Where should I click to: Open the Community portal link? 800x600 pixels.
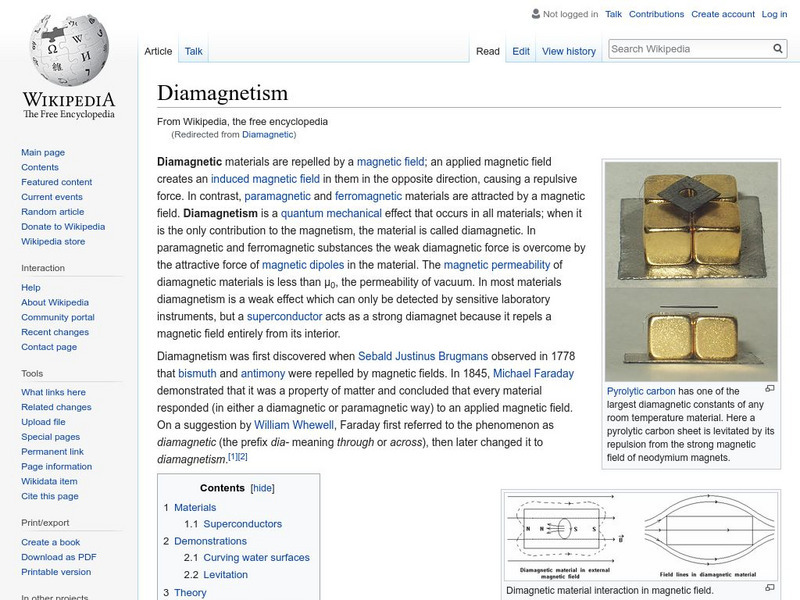[x=58, y=317]
